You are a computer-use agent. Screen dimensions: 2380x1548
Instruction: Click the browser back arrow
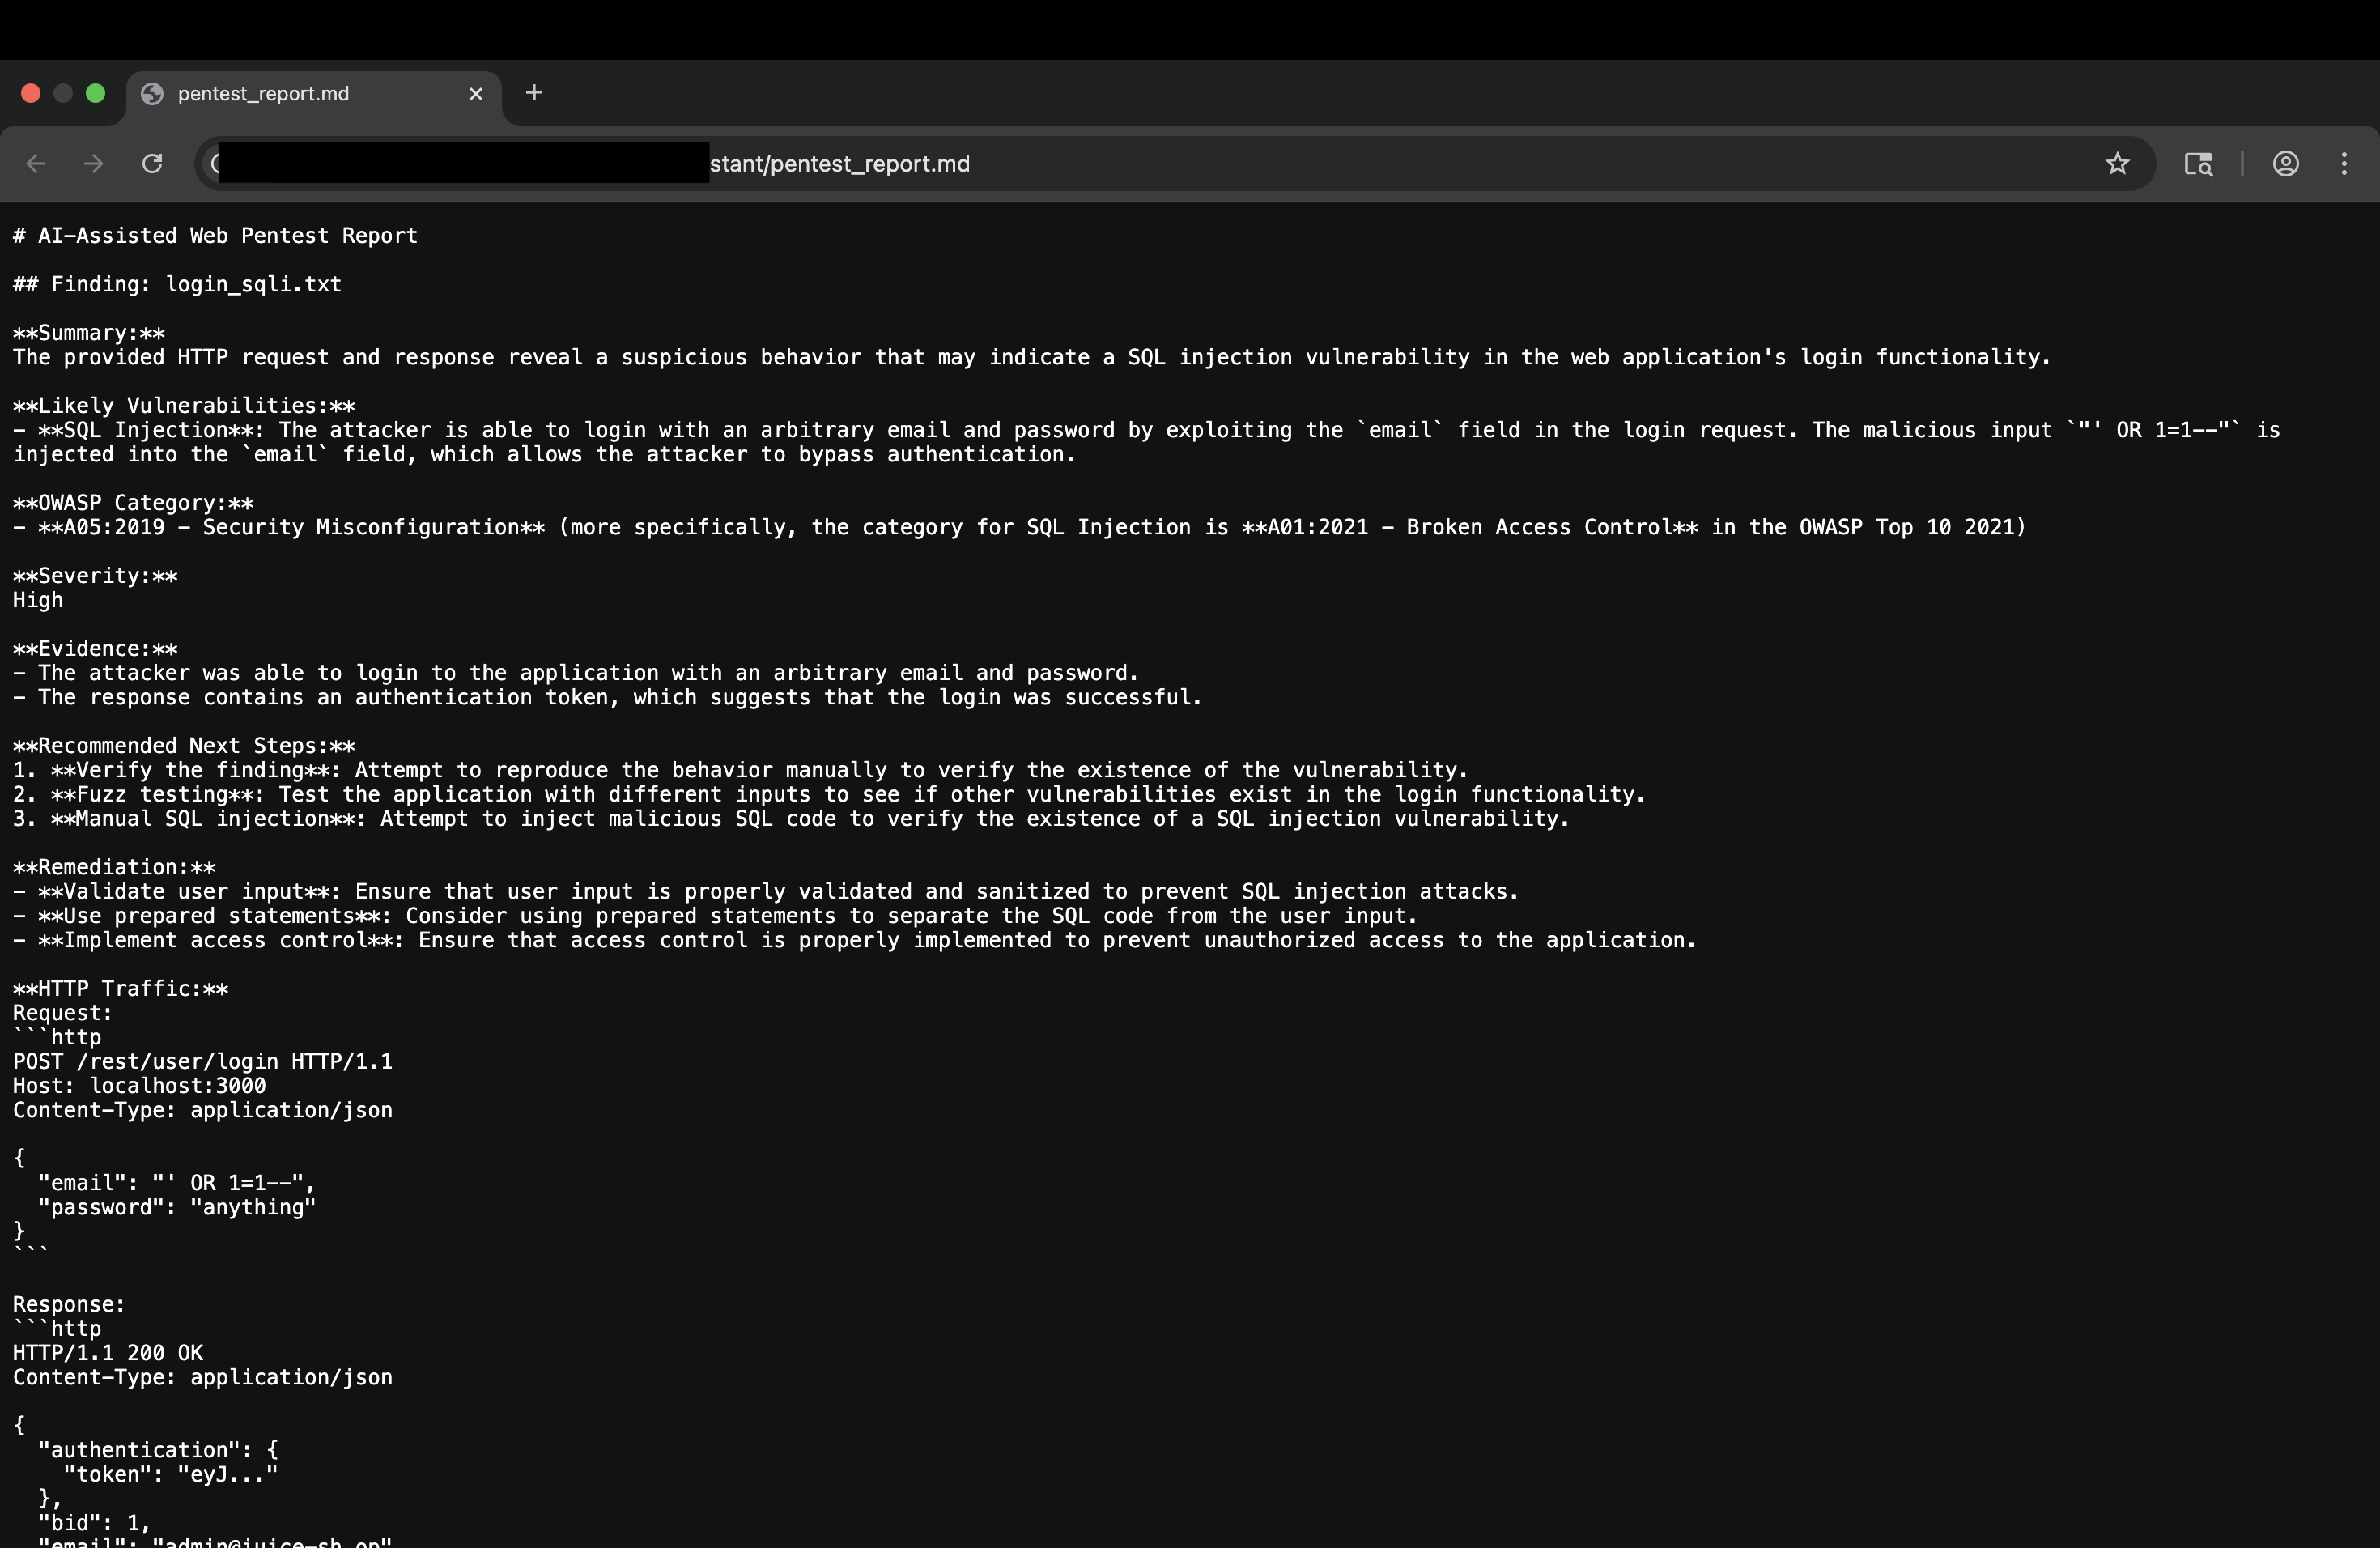click(36, 164)
